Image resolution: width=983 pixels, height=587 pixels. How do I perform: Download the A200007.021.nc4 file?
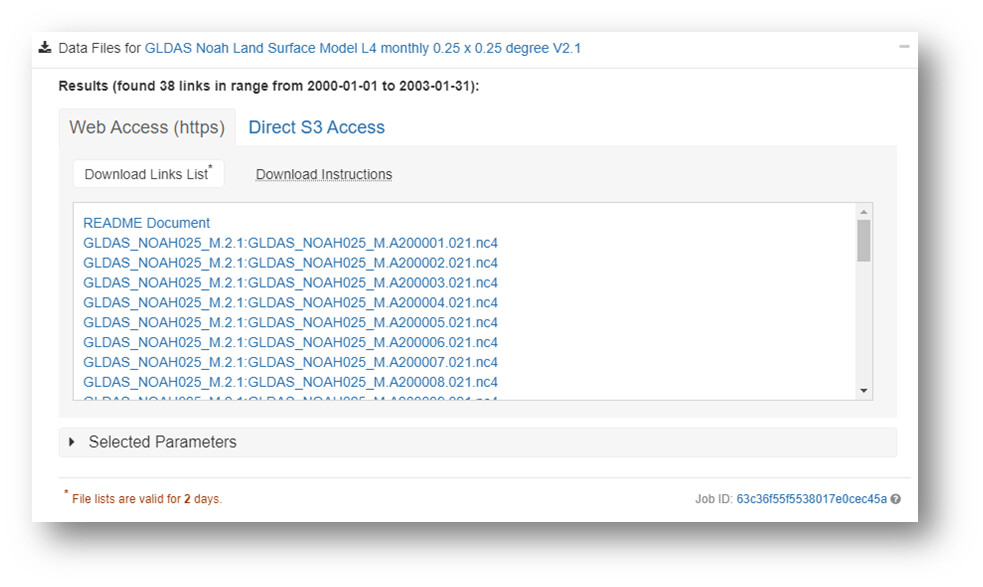pos(290,362)
